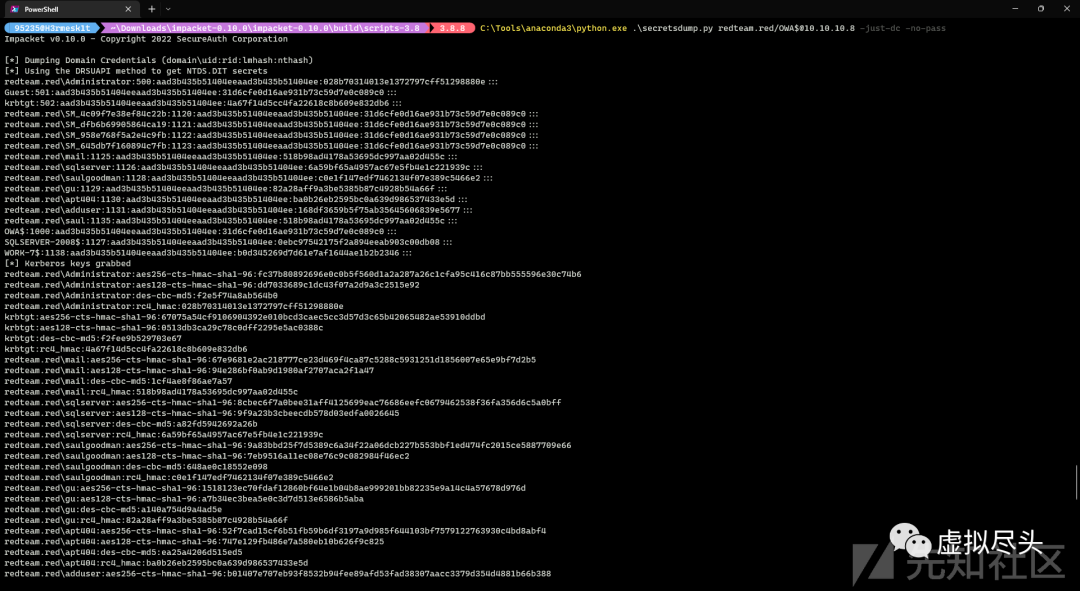This screenshot has height=591, width=1080.
Task: Close the terminal window
Action: 1066,9
